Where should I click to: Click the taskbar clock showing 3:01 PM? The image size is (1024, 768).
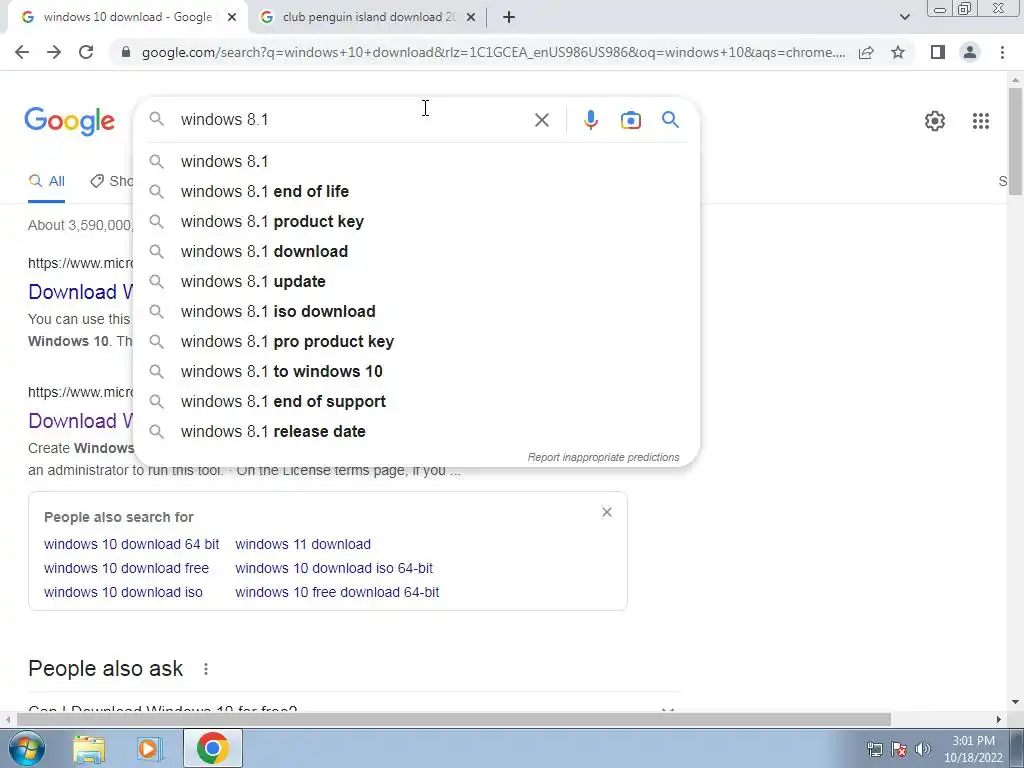[x=973, y=749]
